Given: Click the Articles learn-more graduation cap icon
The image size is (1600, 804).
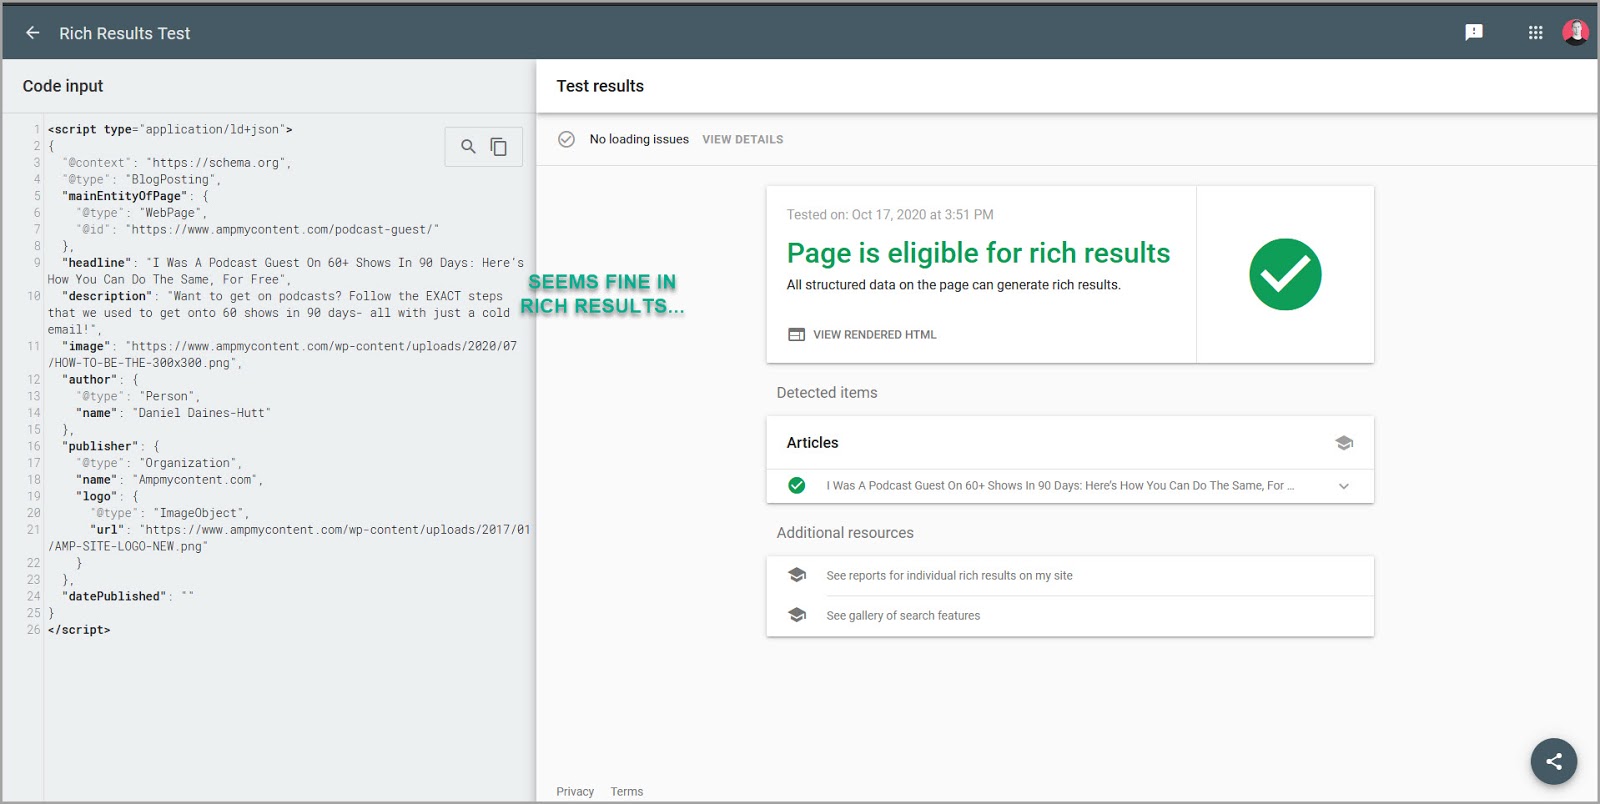Looking at the screenshot, I should pos(1343,443).
